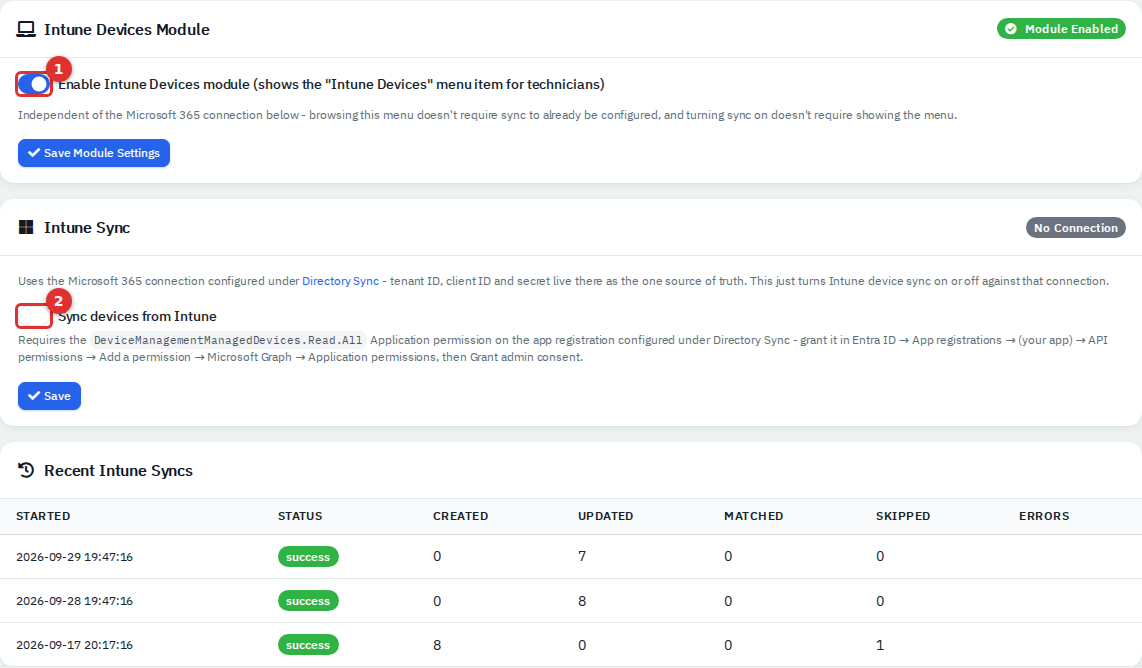Click the skipped value 1 in 2026-09-17 row

(880, 645)
